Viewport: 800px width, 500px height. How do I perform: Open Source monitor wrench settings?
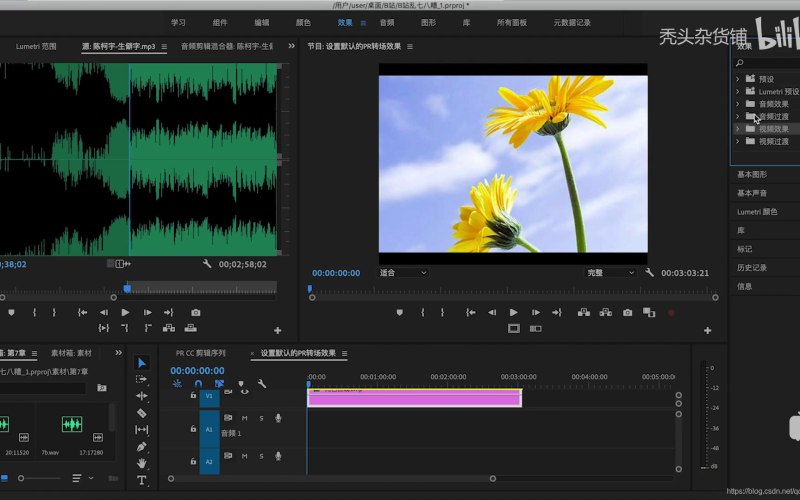click(207, 264)
